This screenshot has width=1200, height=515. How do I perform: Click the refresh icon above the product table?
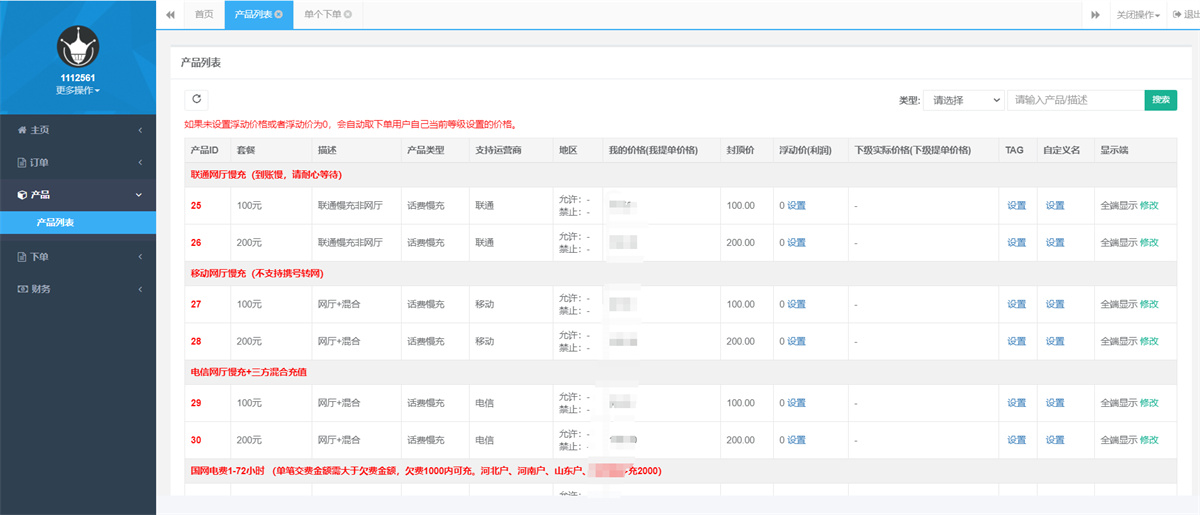pos(197,99)
